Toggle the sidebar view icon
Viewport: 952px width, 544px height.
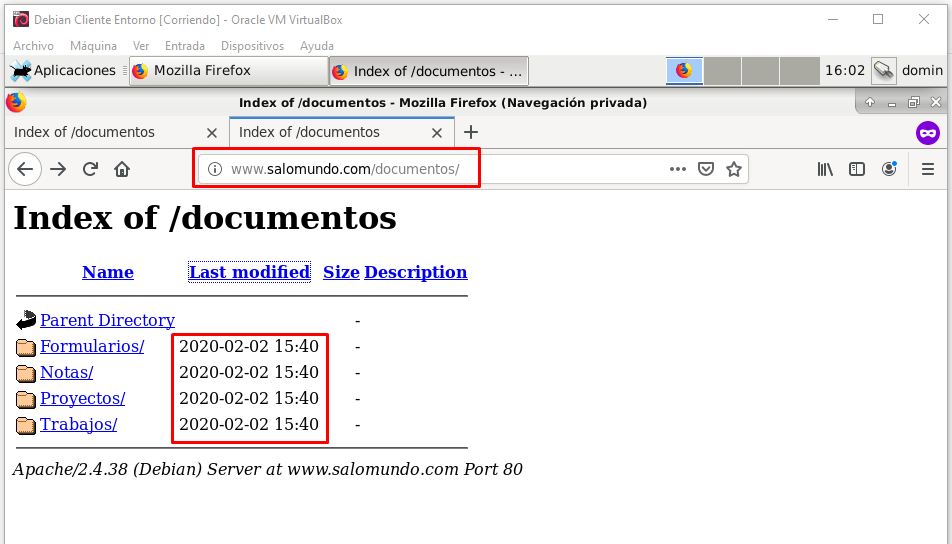coord(857,169)
